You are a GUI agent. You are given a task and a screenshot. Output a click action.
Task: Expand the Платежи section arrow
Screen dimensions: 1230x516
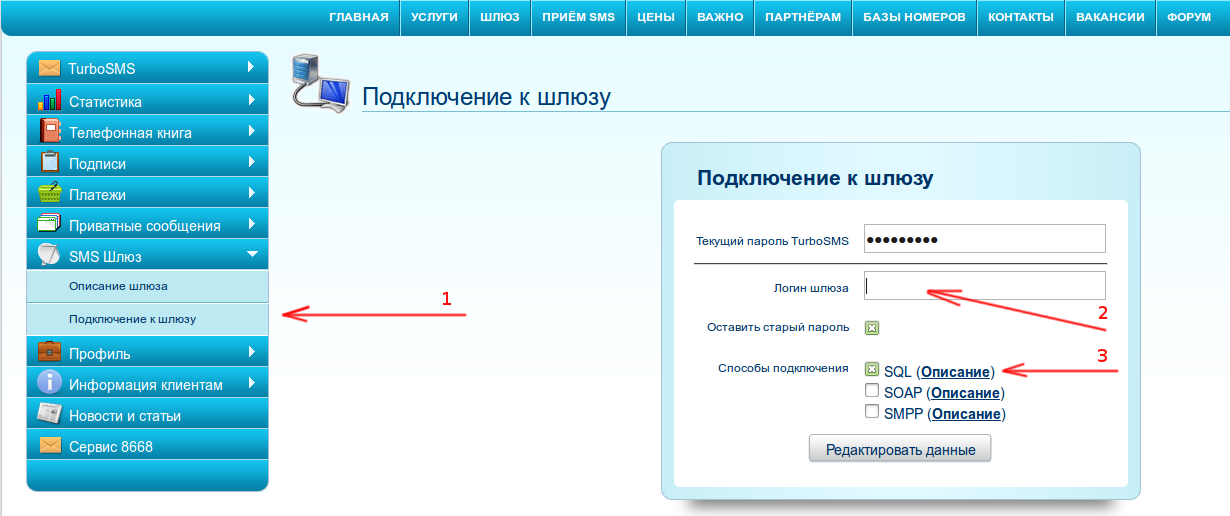pyautogui.click(x=251, y=193)
